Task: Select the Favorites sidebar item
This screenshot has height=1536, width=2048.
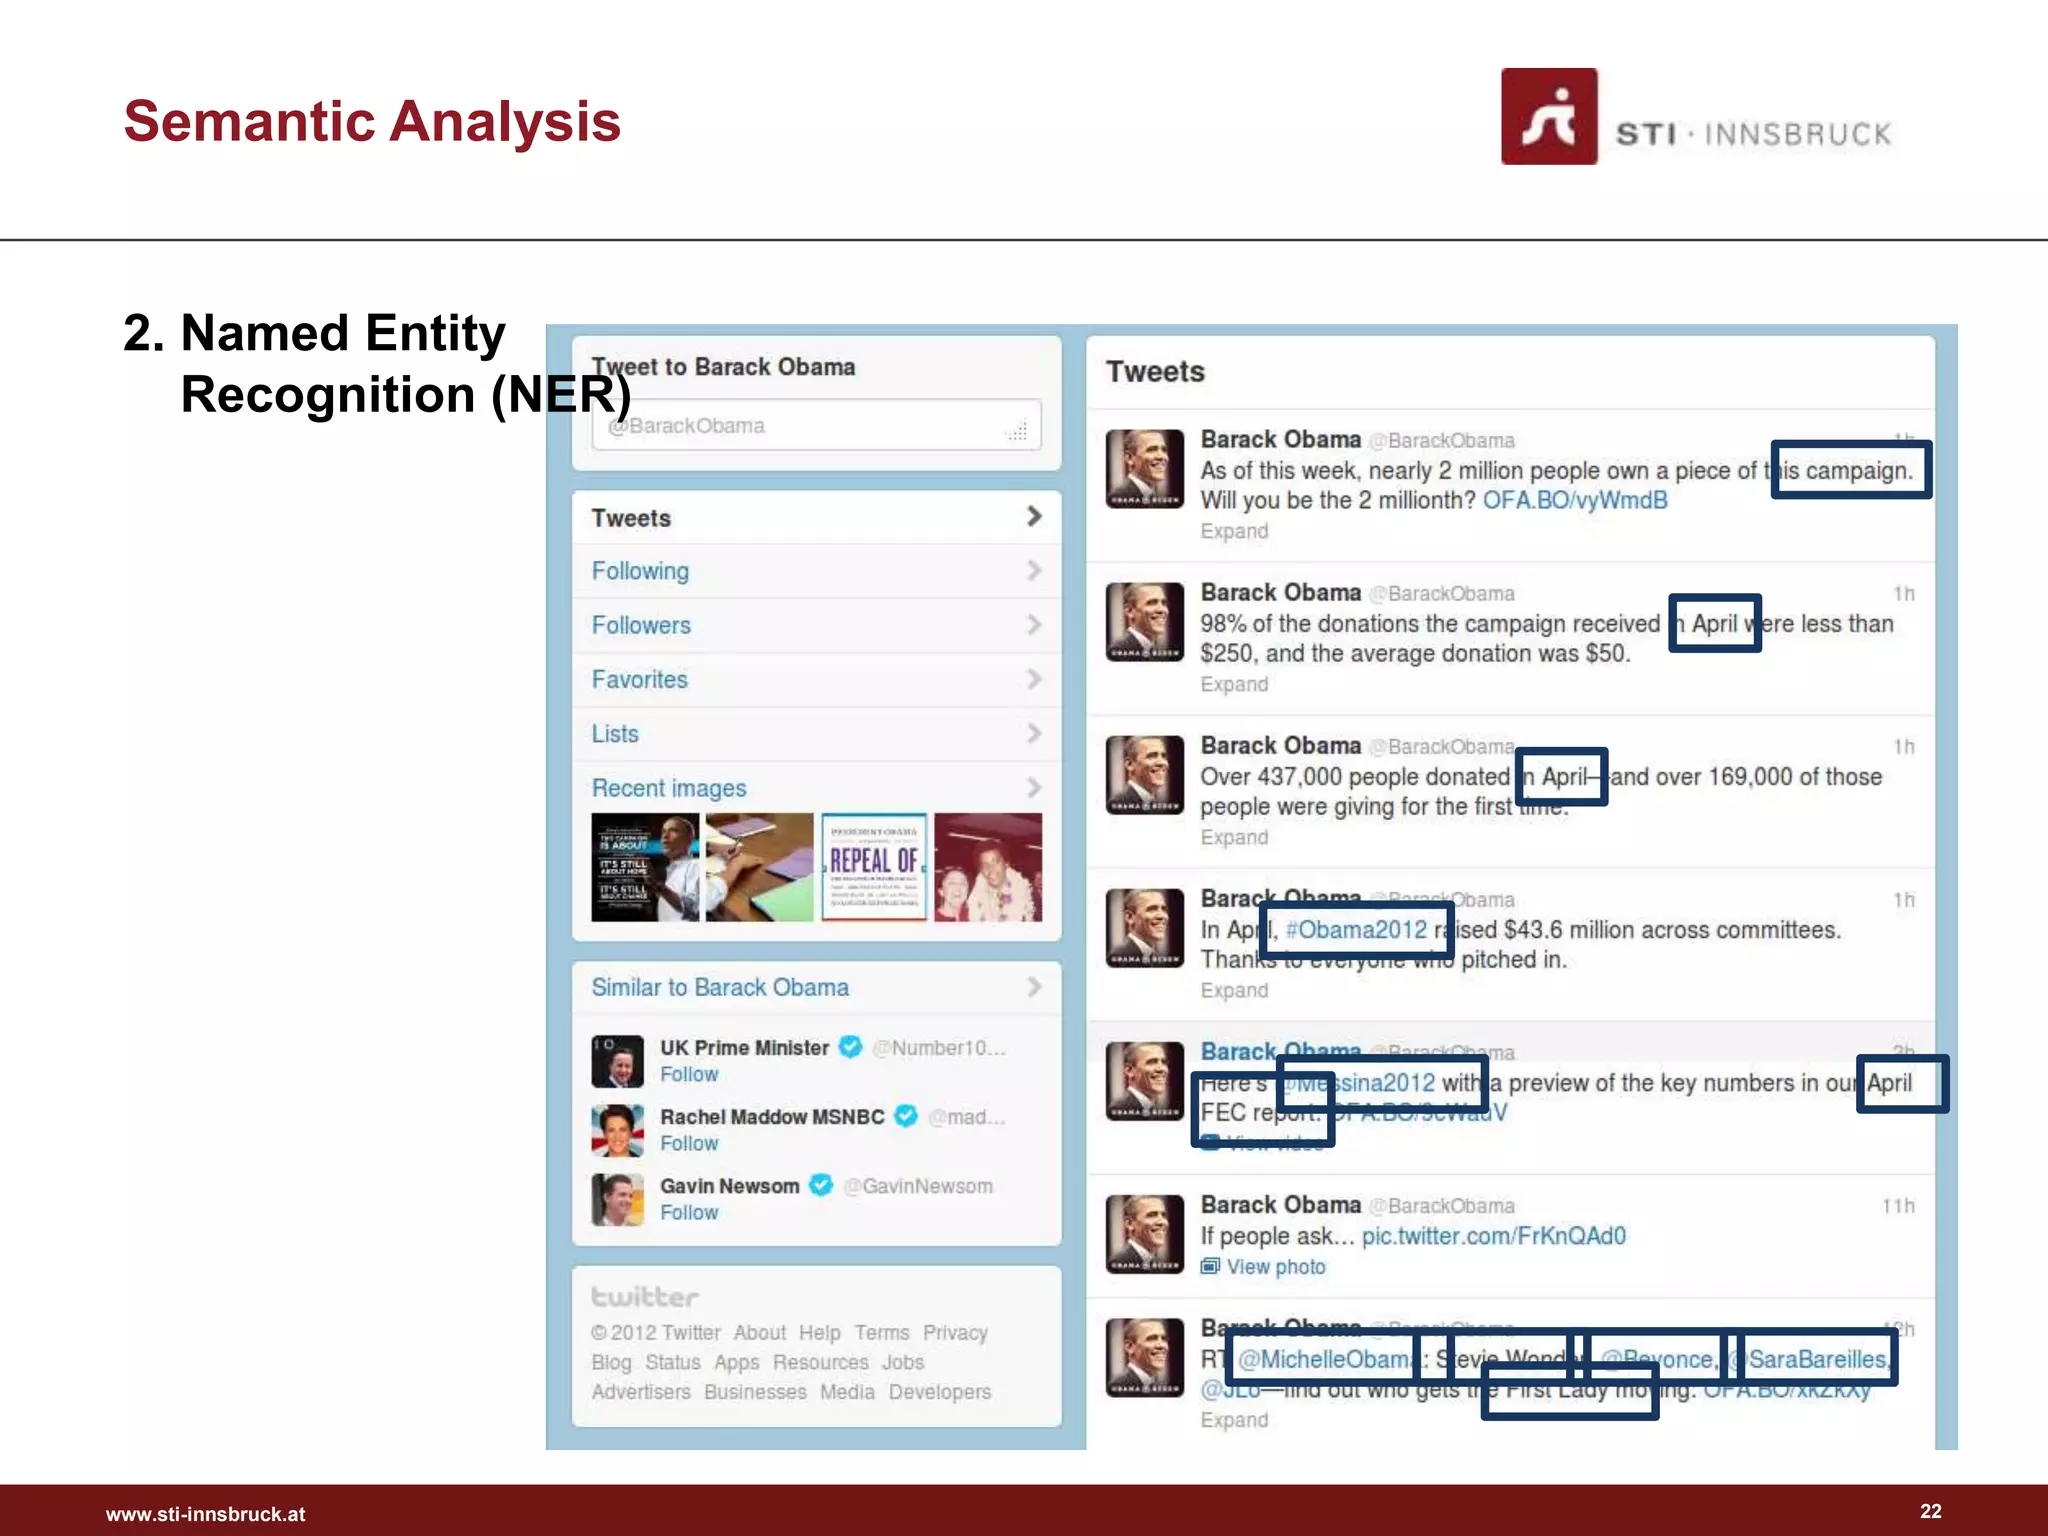Action: tap(816, 679)
